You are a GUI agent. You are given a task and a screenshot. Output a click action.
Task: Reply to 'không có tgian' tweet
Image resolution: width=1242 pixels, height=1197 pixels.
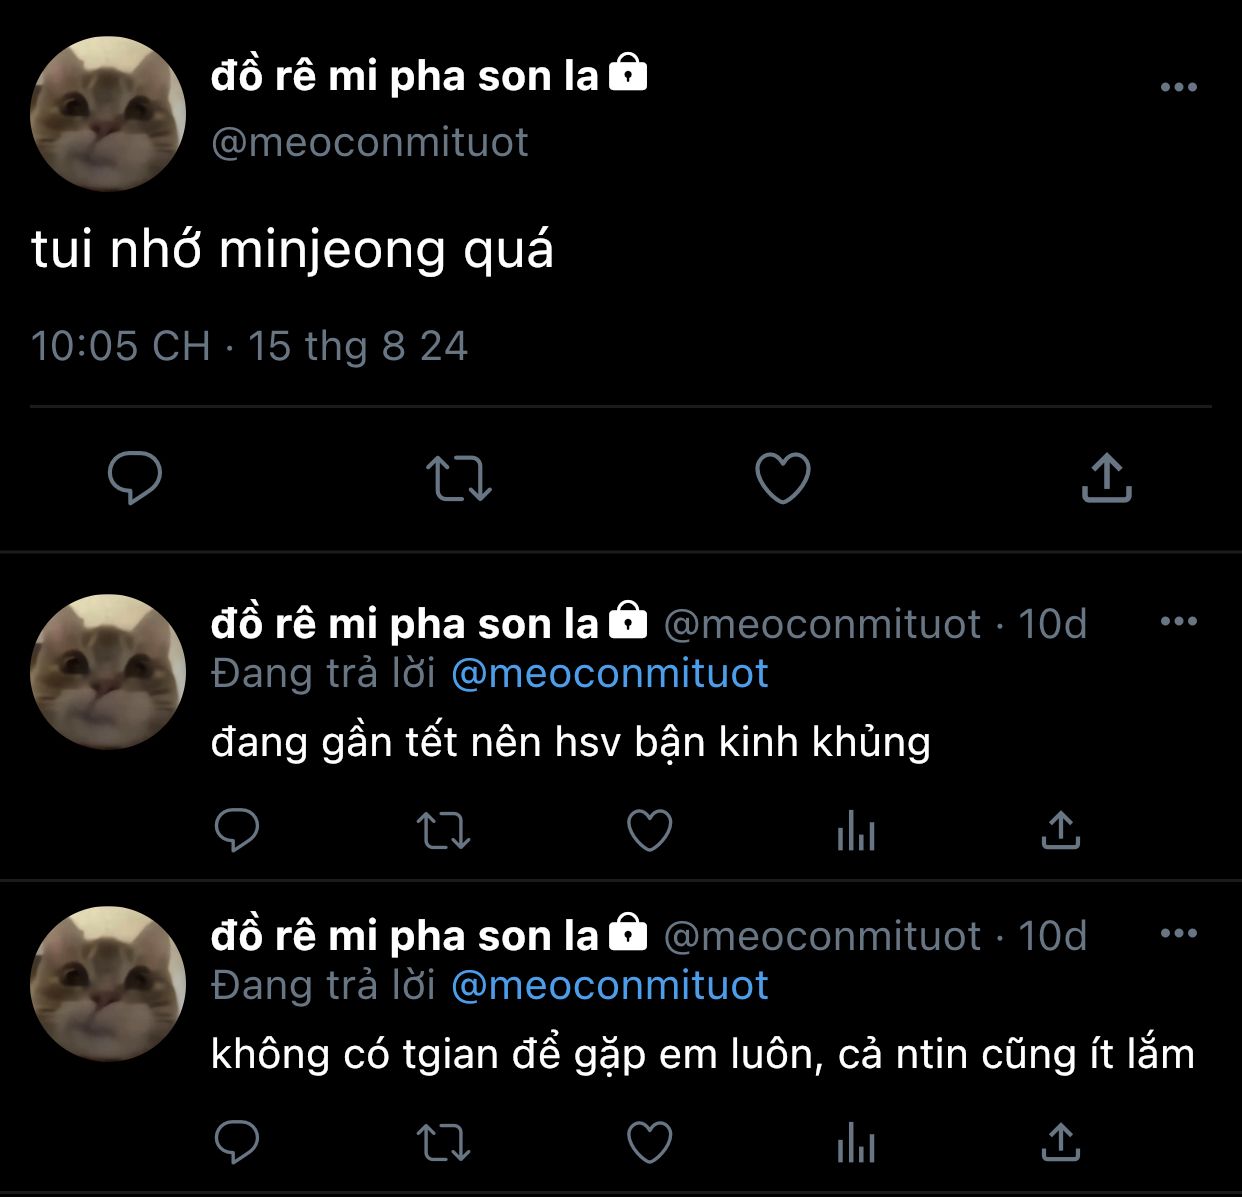(x=237, y=1142)
